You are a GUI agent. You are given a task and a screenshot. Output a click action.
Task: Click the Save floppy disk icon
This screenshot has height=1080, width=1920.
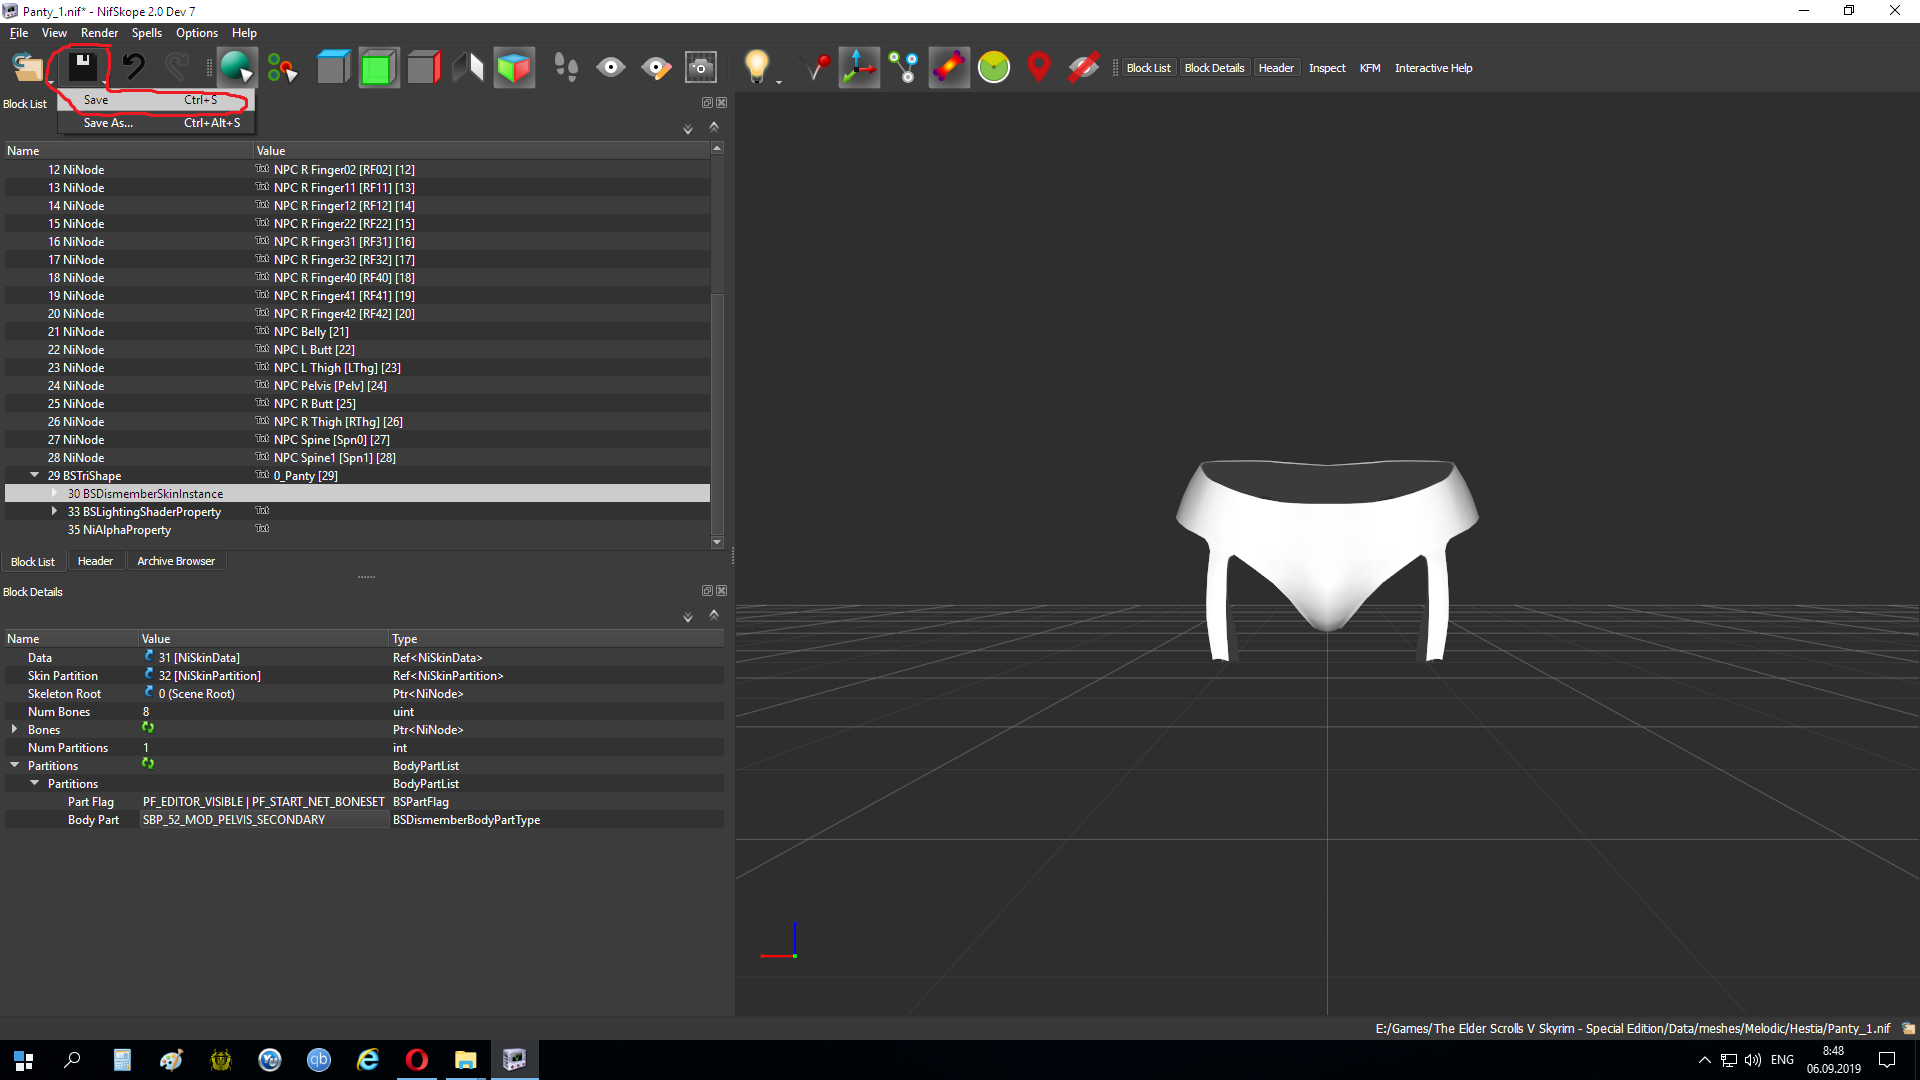click(x=82, y=67)
